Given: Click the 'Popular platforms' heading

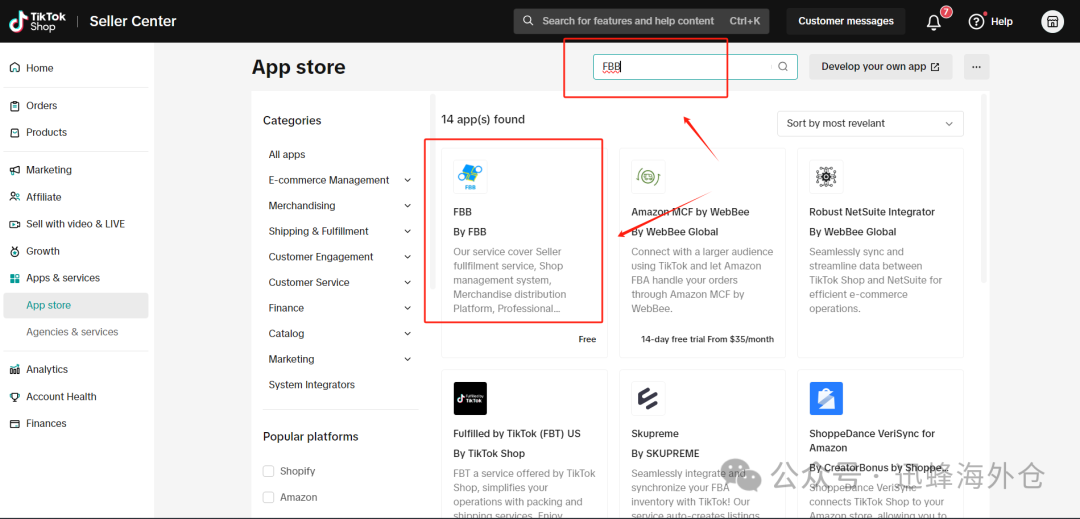Looking at the screenshot, I should pyautogui.click(x=311, y=437).
